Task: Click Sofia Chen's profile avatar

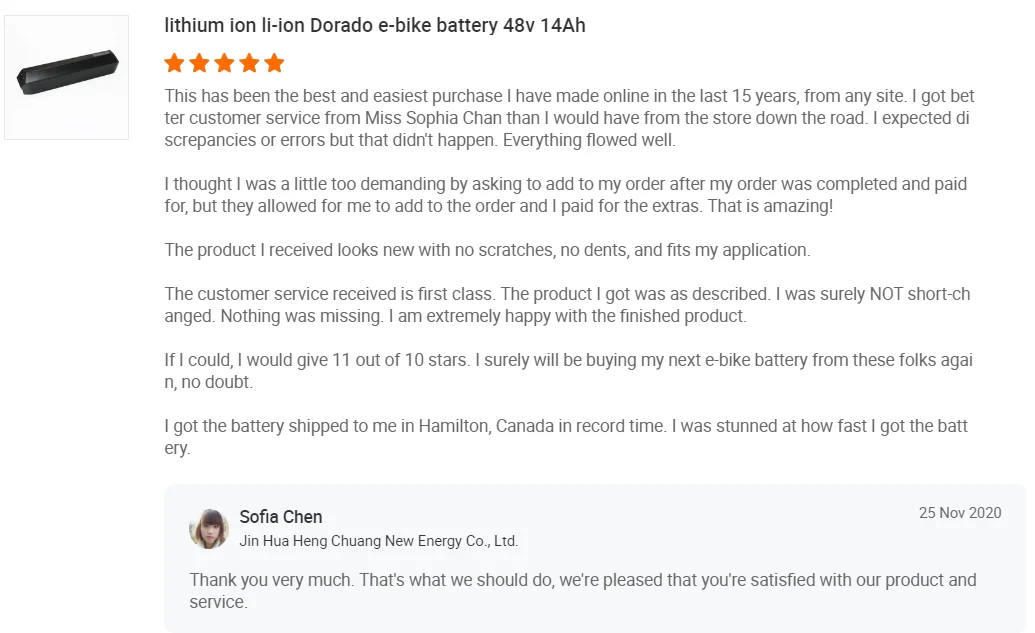Action: pos(209,529)
